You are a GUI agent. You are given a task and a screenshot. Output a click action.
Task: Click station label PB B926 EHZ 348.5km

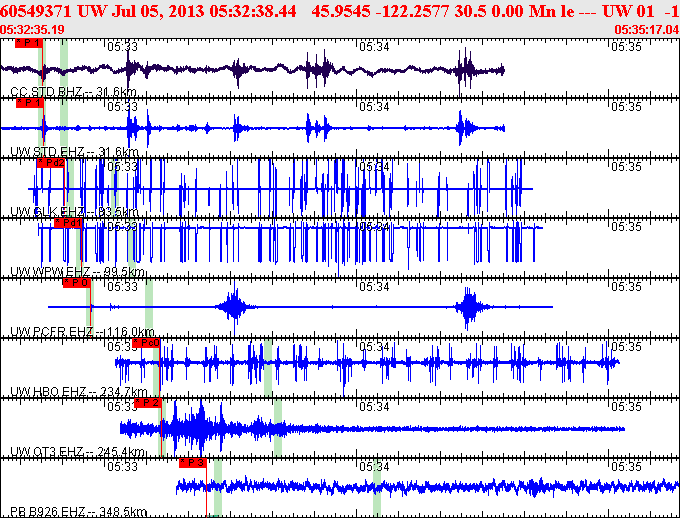pyautogui.click(x=78, y=511)
